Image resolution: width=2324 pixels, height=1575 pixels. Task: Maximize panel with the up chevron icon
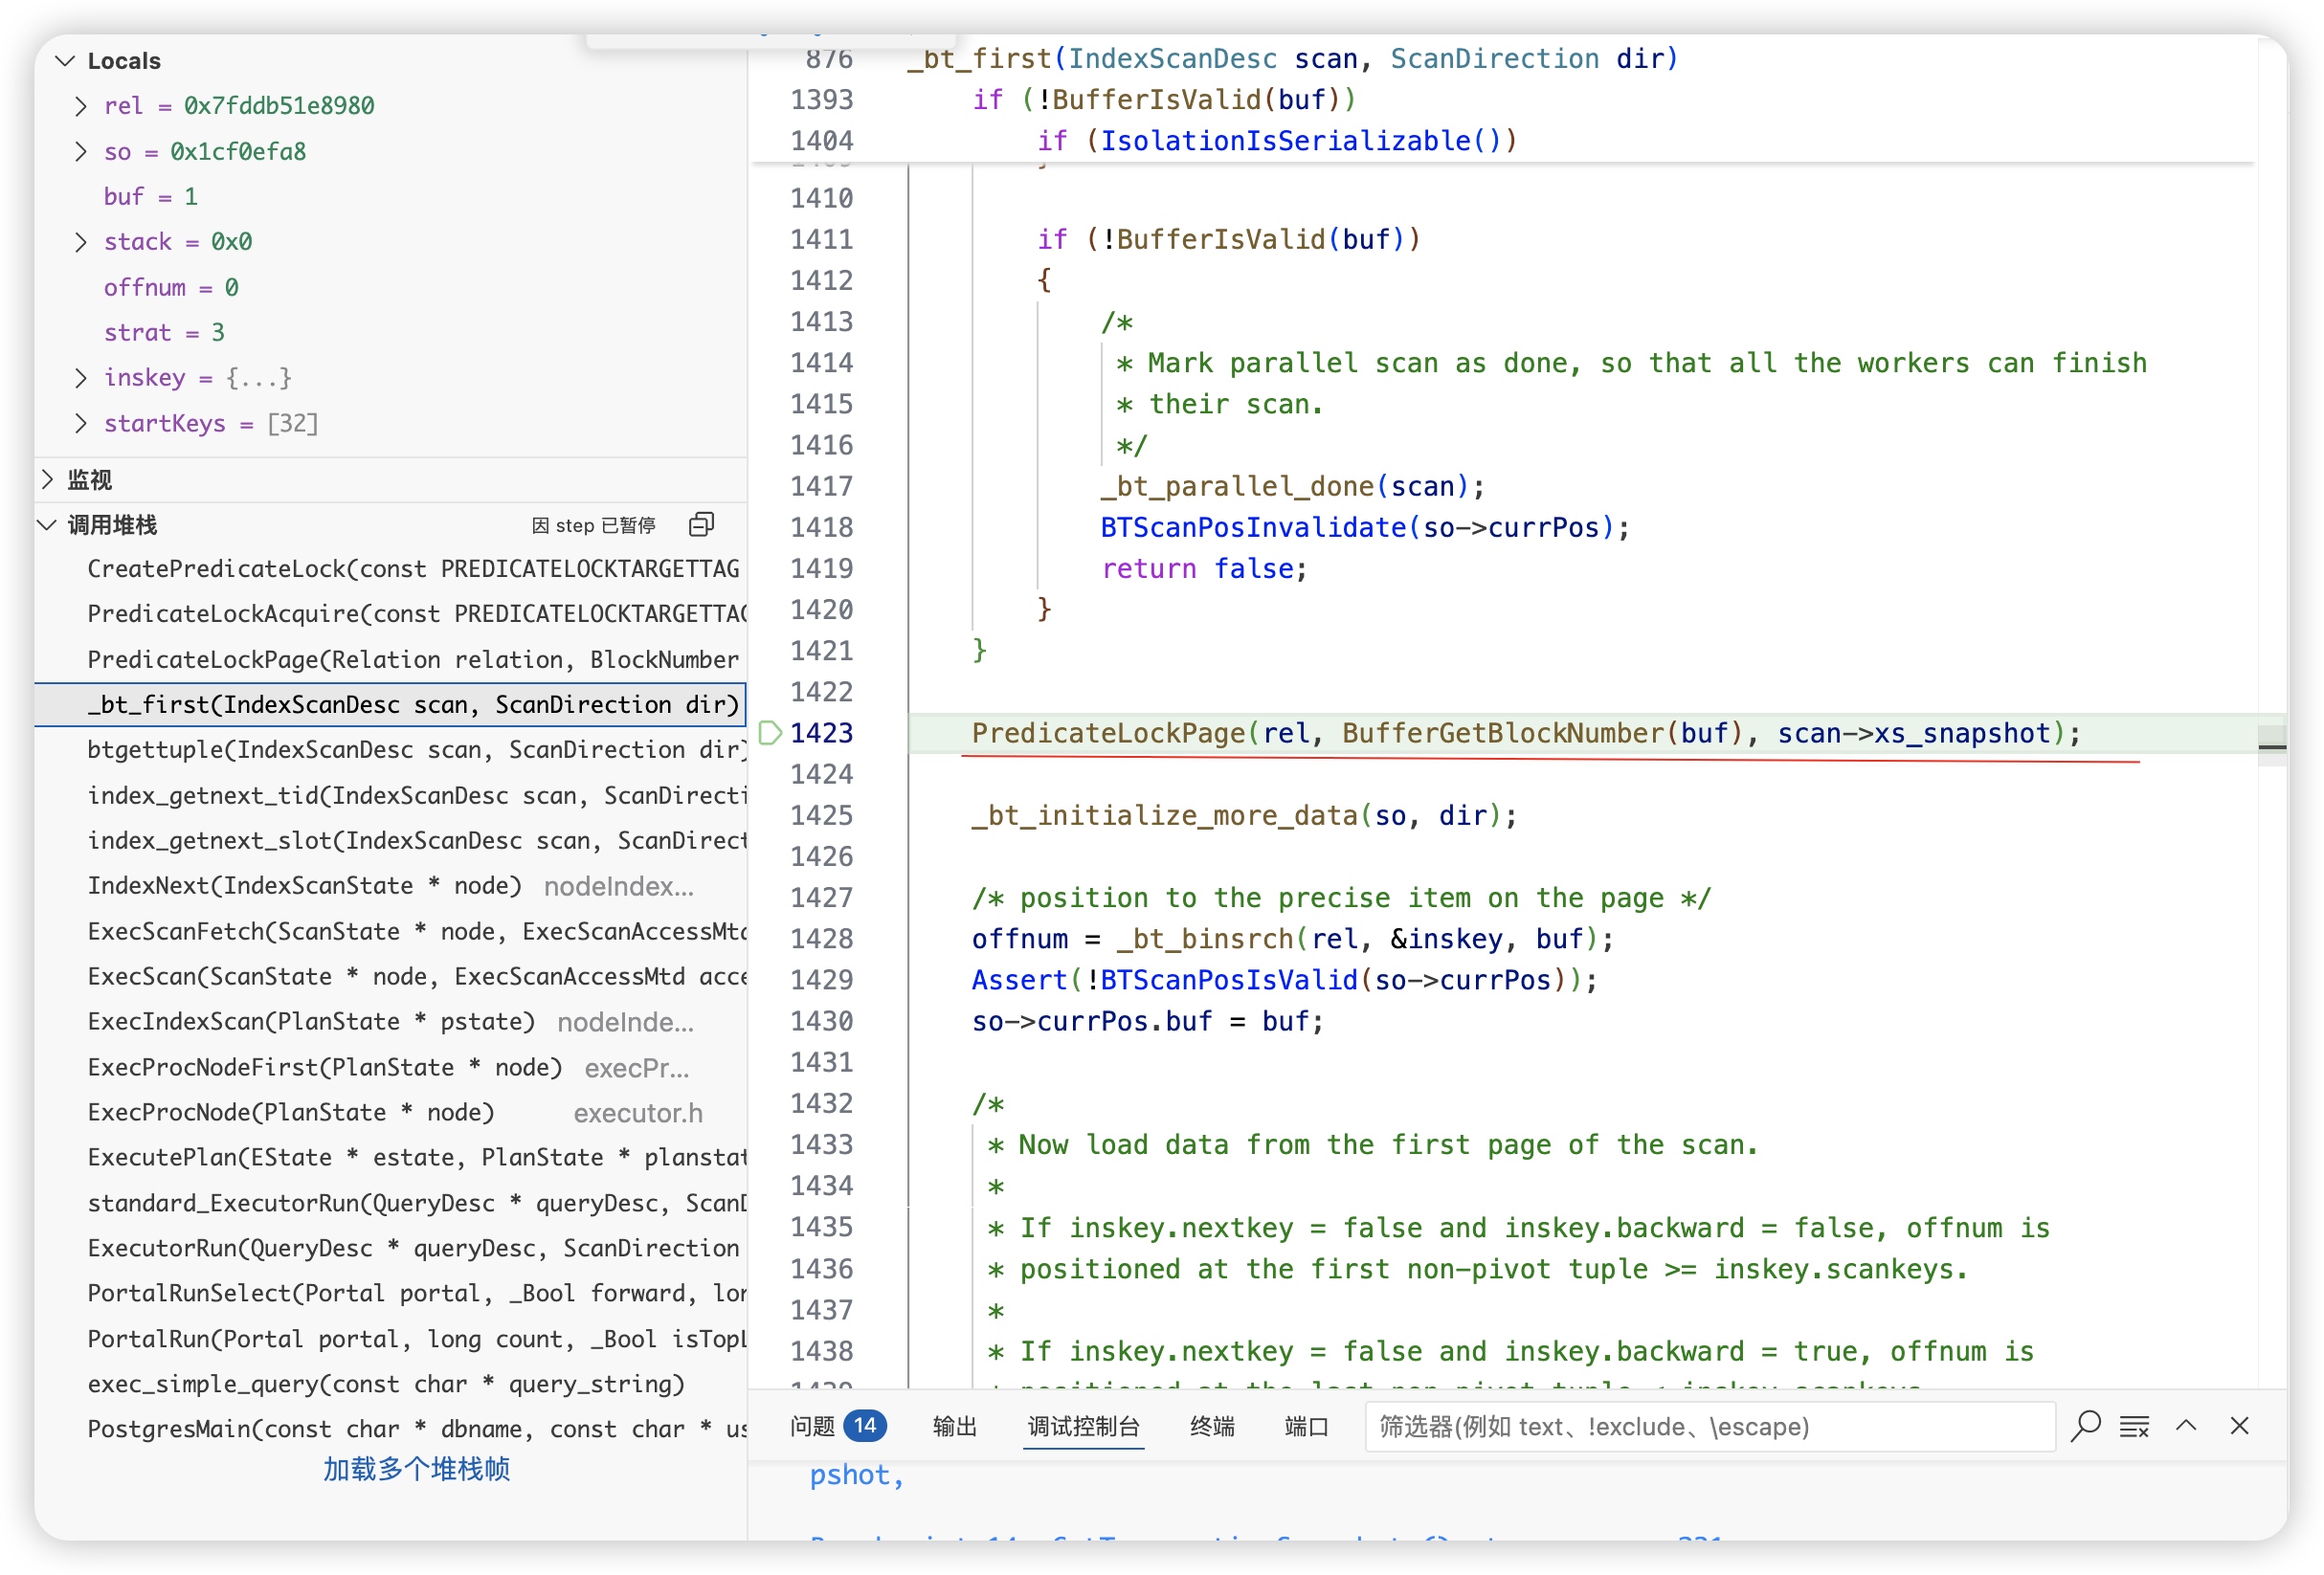pos(2186,1425)
